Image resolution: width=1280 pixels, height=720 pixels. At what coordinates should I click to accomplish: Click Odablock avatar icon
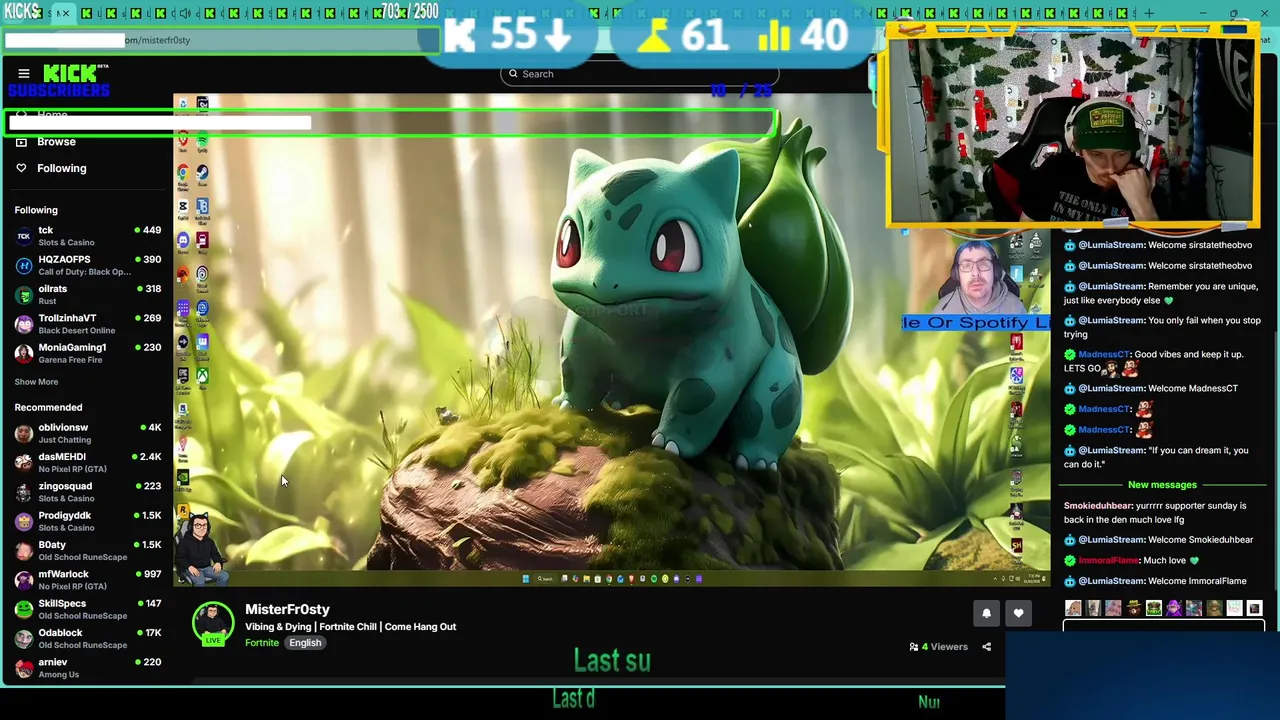click(24, 638)
